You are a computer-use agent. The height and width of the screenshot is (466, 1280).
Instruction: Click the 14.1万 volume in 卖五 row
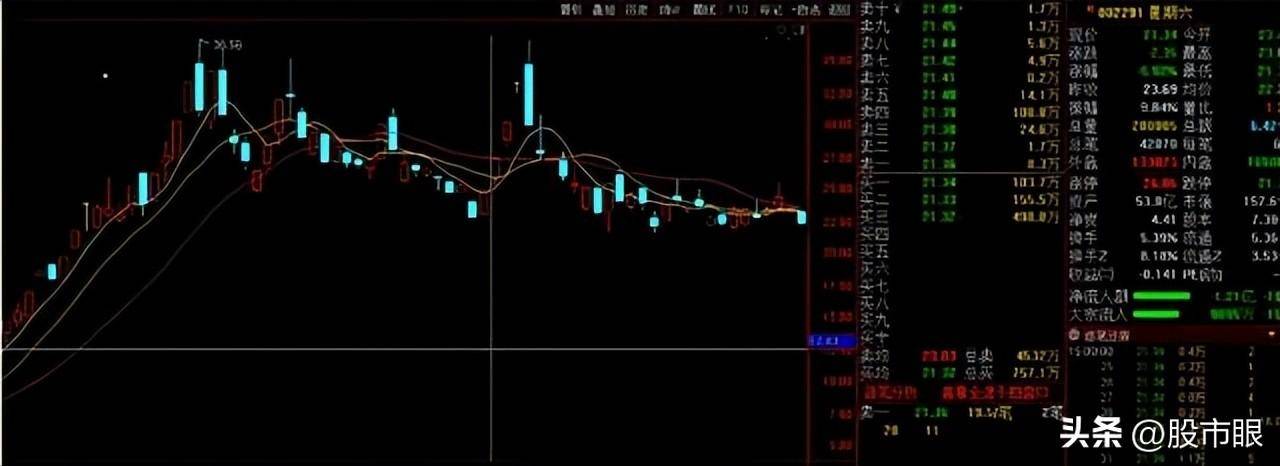click(1041, 95)
